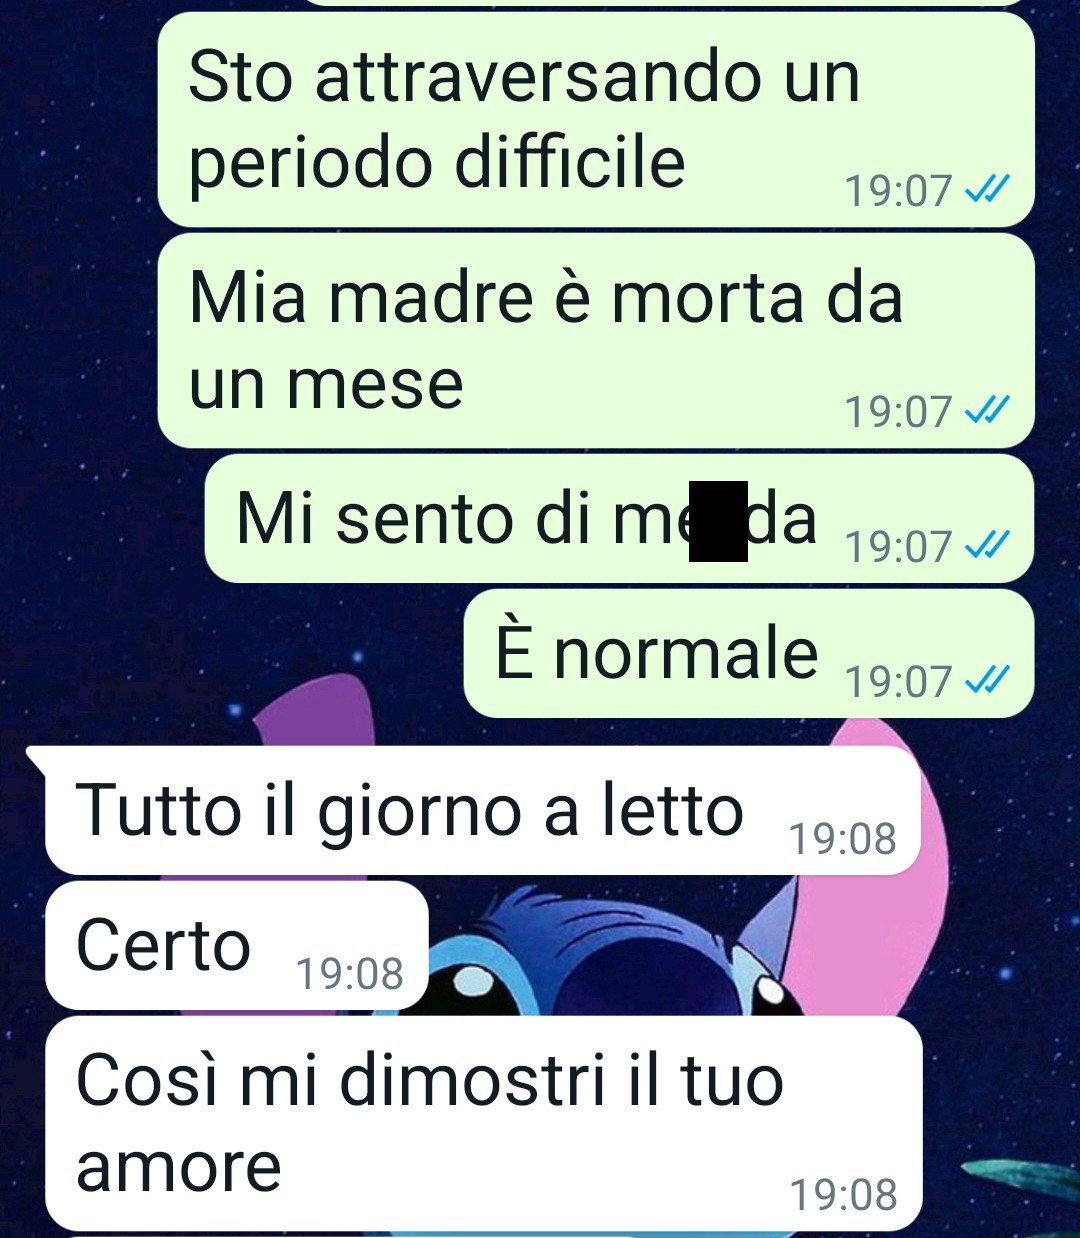Select the 'Sto attraversando un periodo difficile' bubble

pos(596,120)
